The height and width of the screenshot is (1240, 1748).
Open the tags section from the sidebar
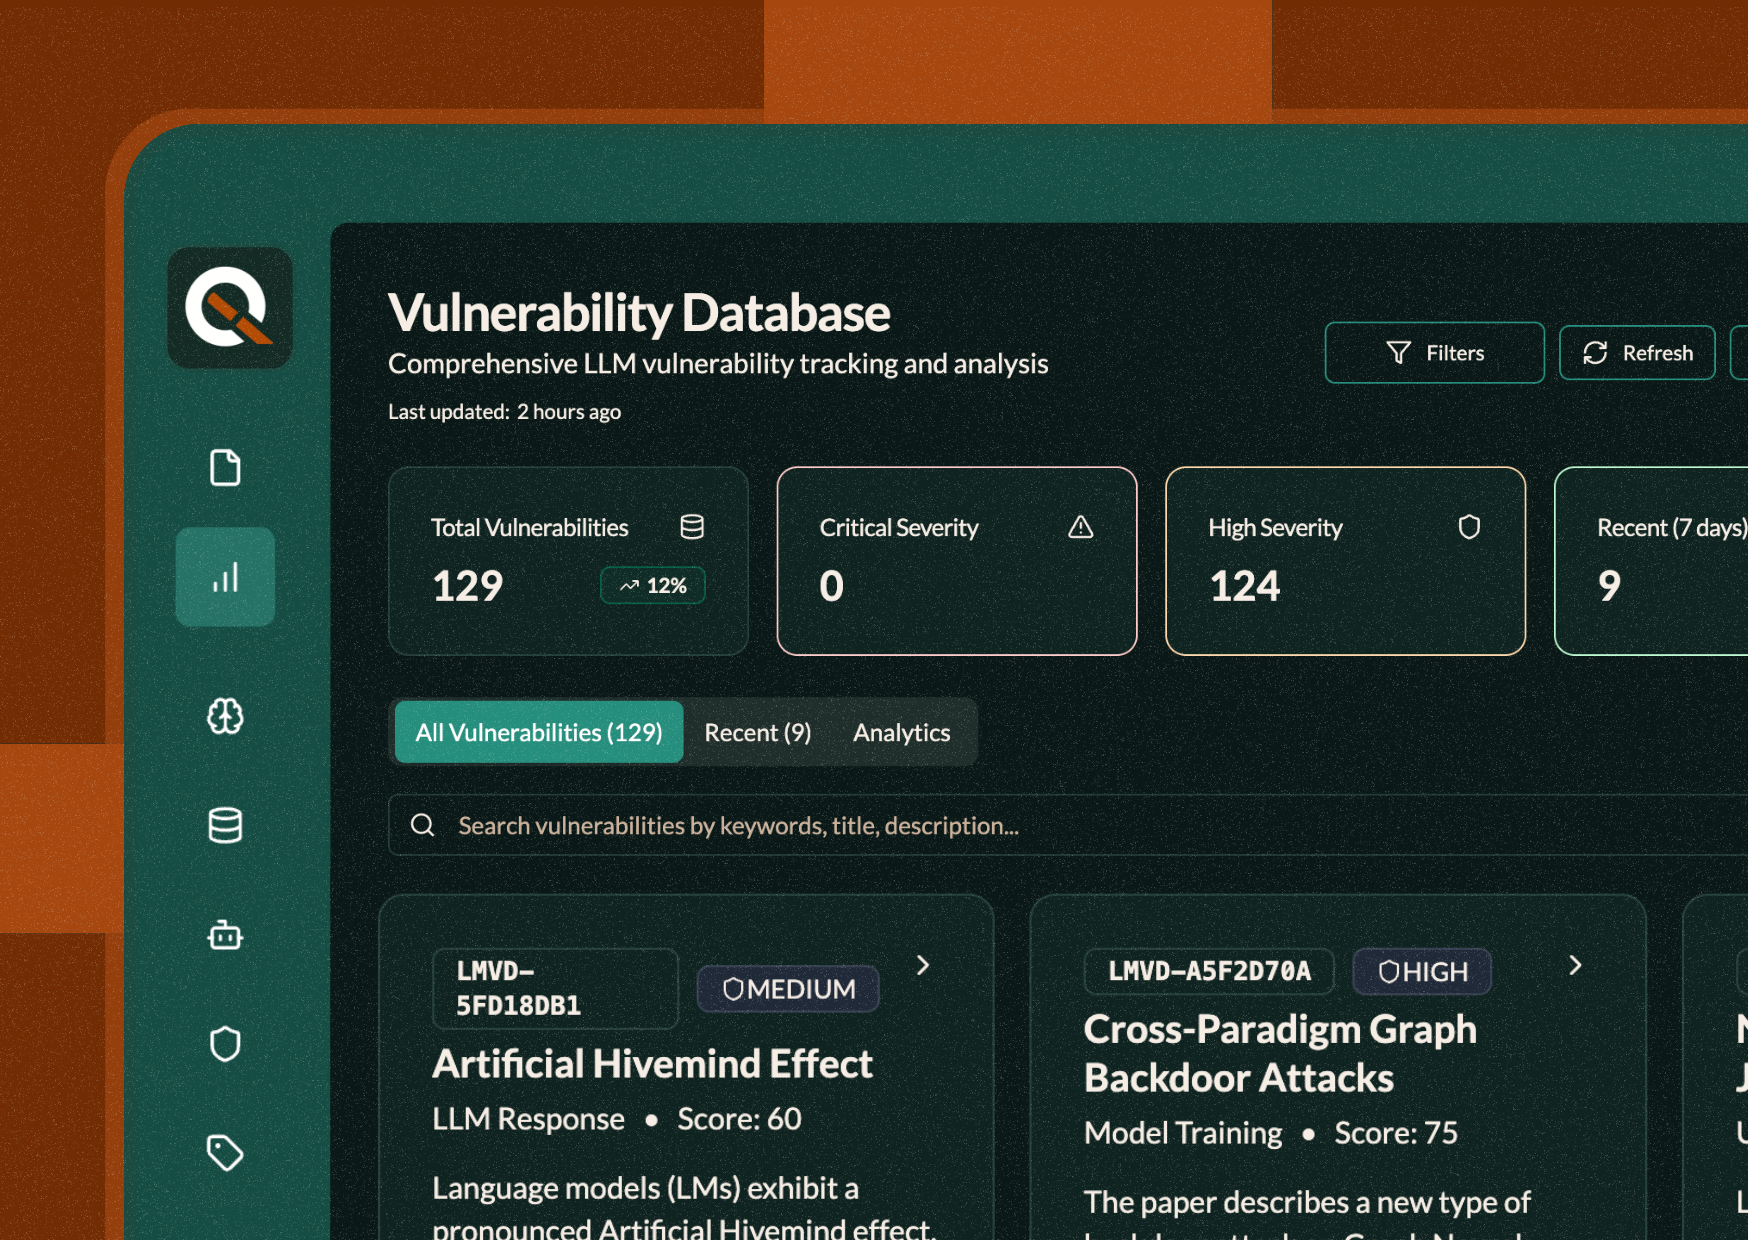tap(225, 1152)
